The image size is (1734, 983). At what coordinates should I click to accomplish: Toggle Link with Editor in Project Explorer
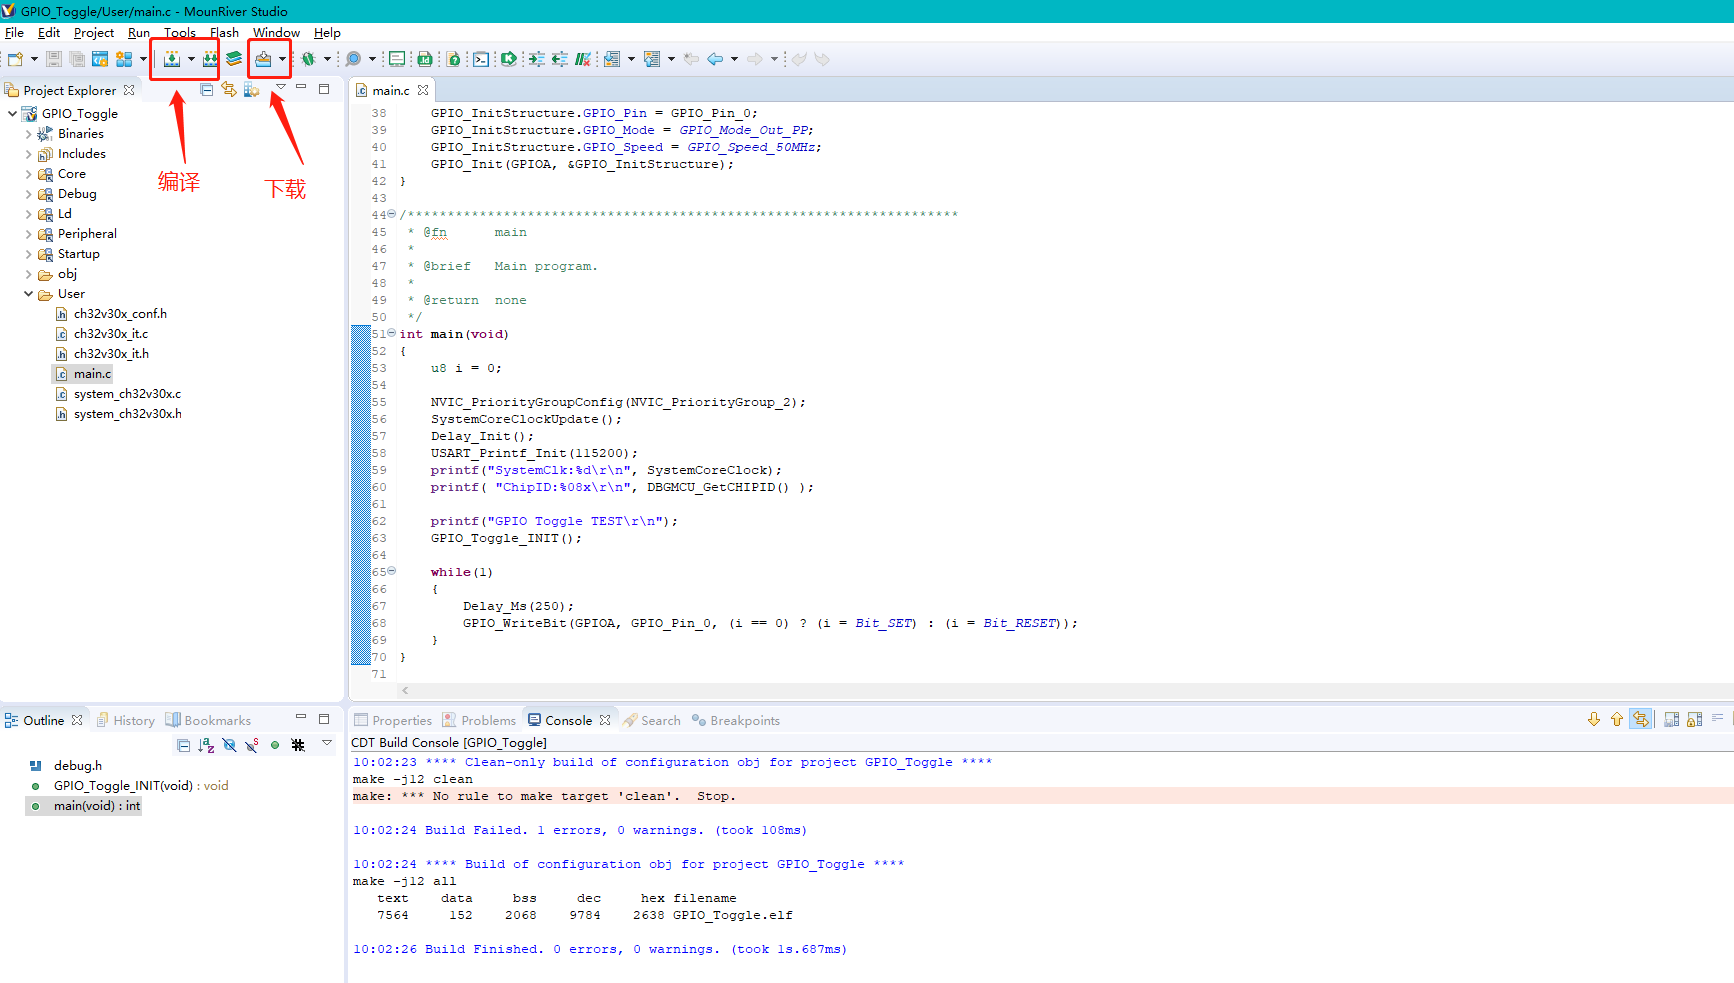229,90
